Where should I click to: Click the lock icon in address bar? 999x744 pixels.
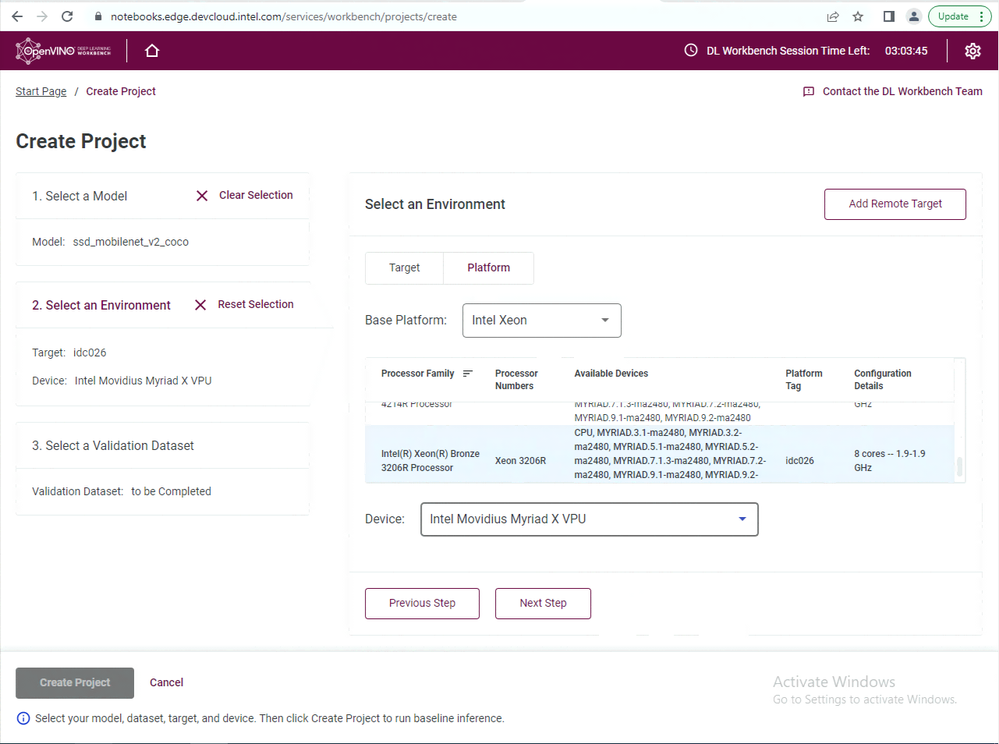[x=97, y=17]
